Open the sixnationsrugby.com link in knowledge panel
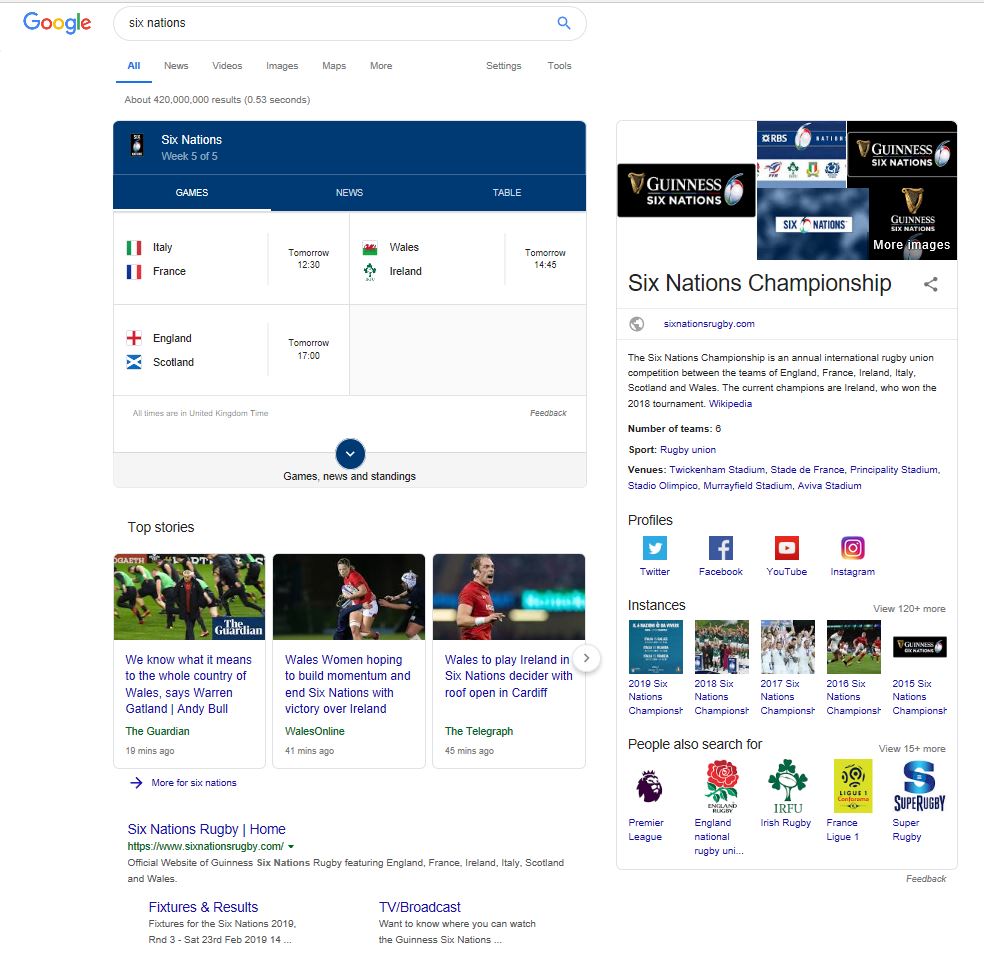Screen dimensions: 984x963 (709, 324)
